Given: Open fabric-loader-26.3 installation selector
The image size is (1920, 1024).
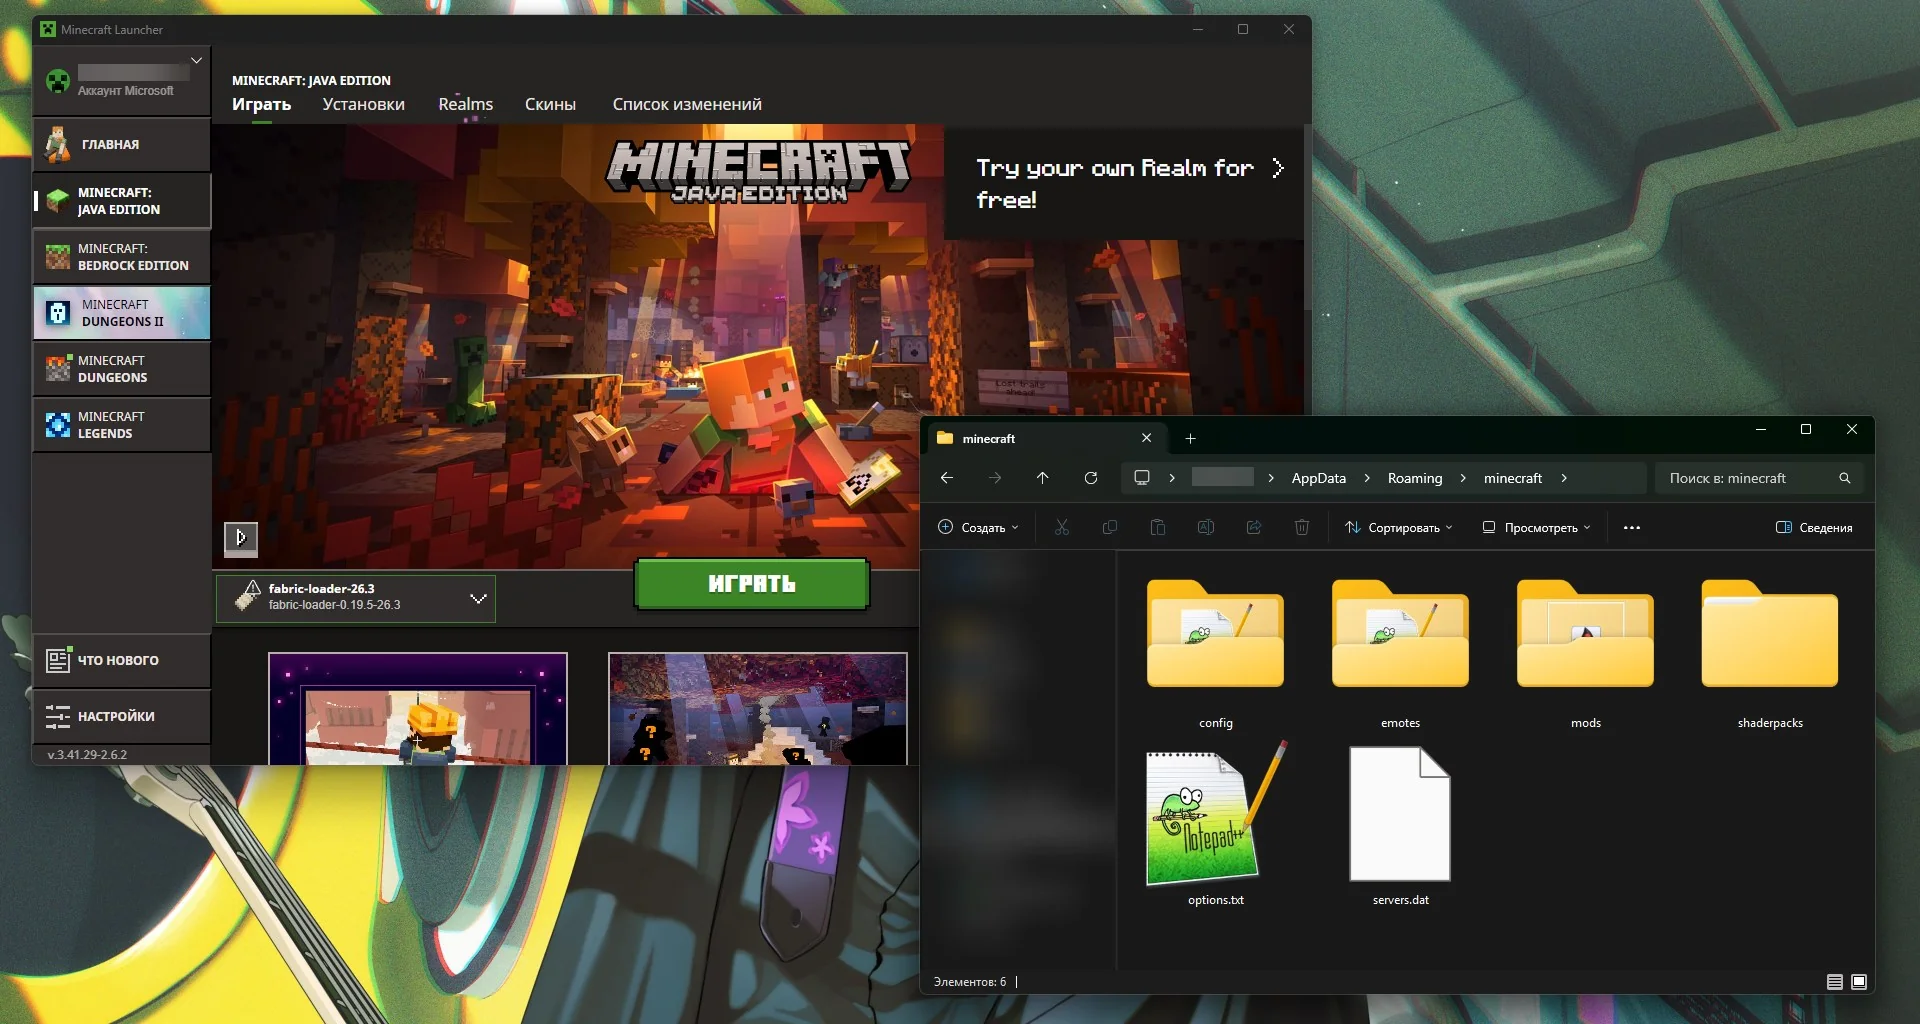Looking at the screenshot, I should pos(356,598).
